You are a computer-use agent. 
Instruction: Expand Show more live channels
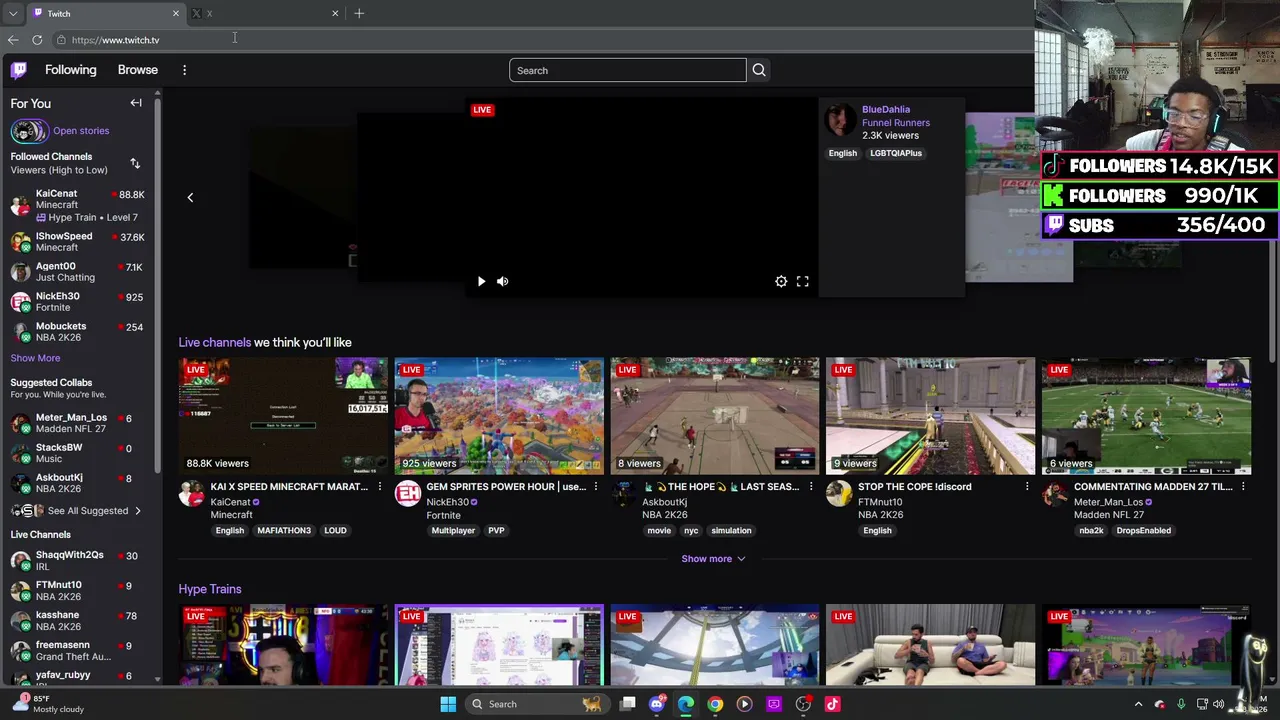714,559
